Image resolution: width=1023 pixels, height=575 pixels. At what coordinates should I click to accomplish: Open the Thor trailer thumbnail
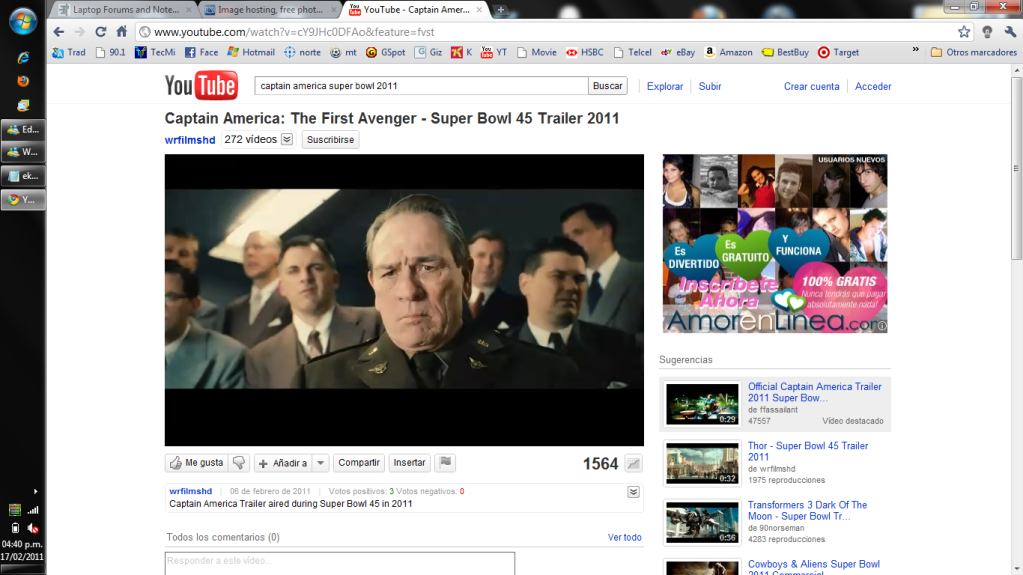(702, 463)
